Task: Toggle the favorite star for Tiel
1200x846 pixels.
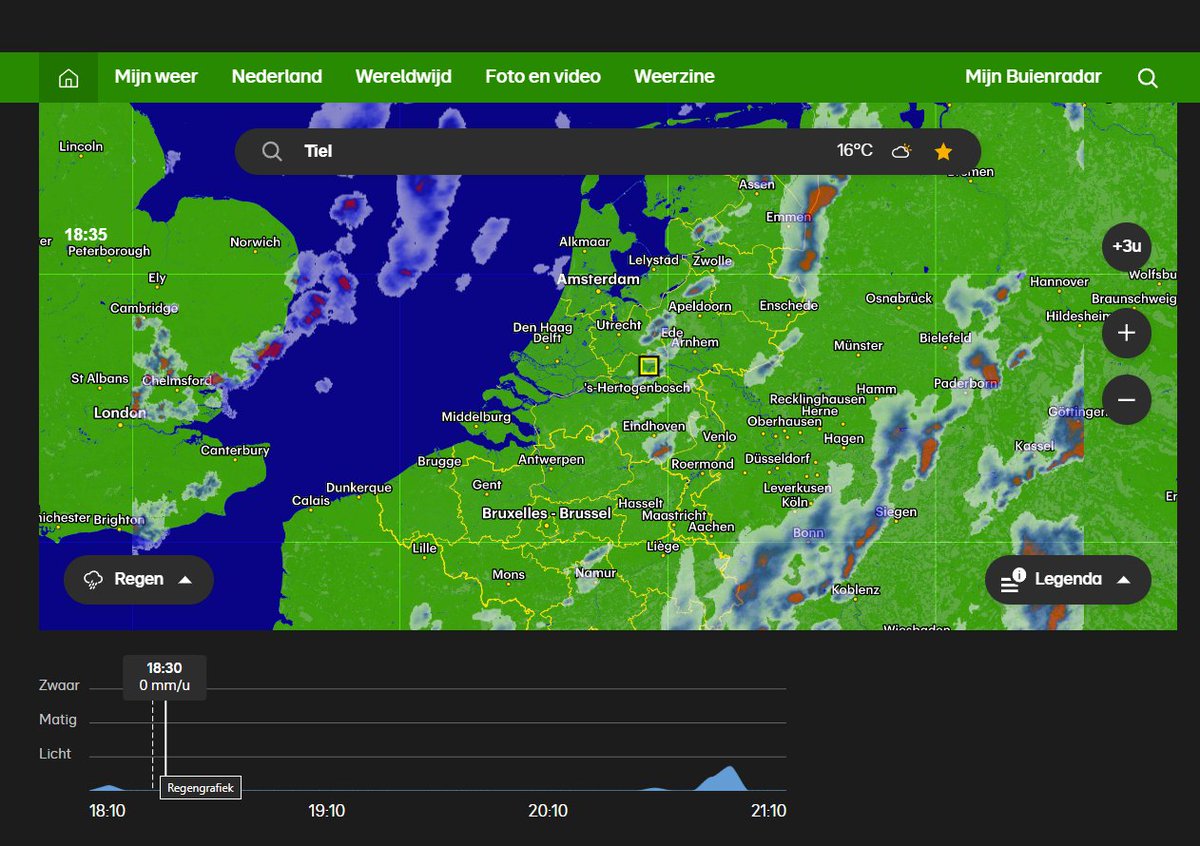Action: [943, 151]
